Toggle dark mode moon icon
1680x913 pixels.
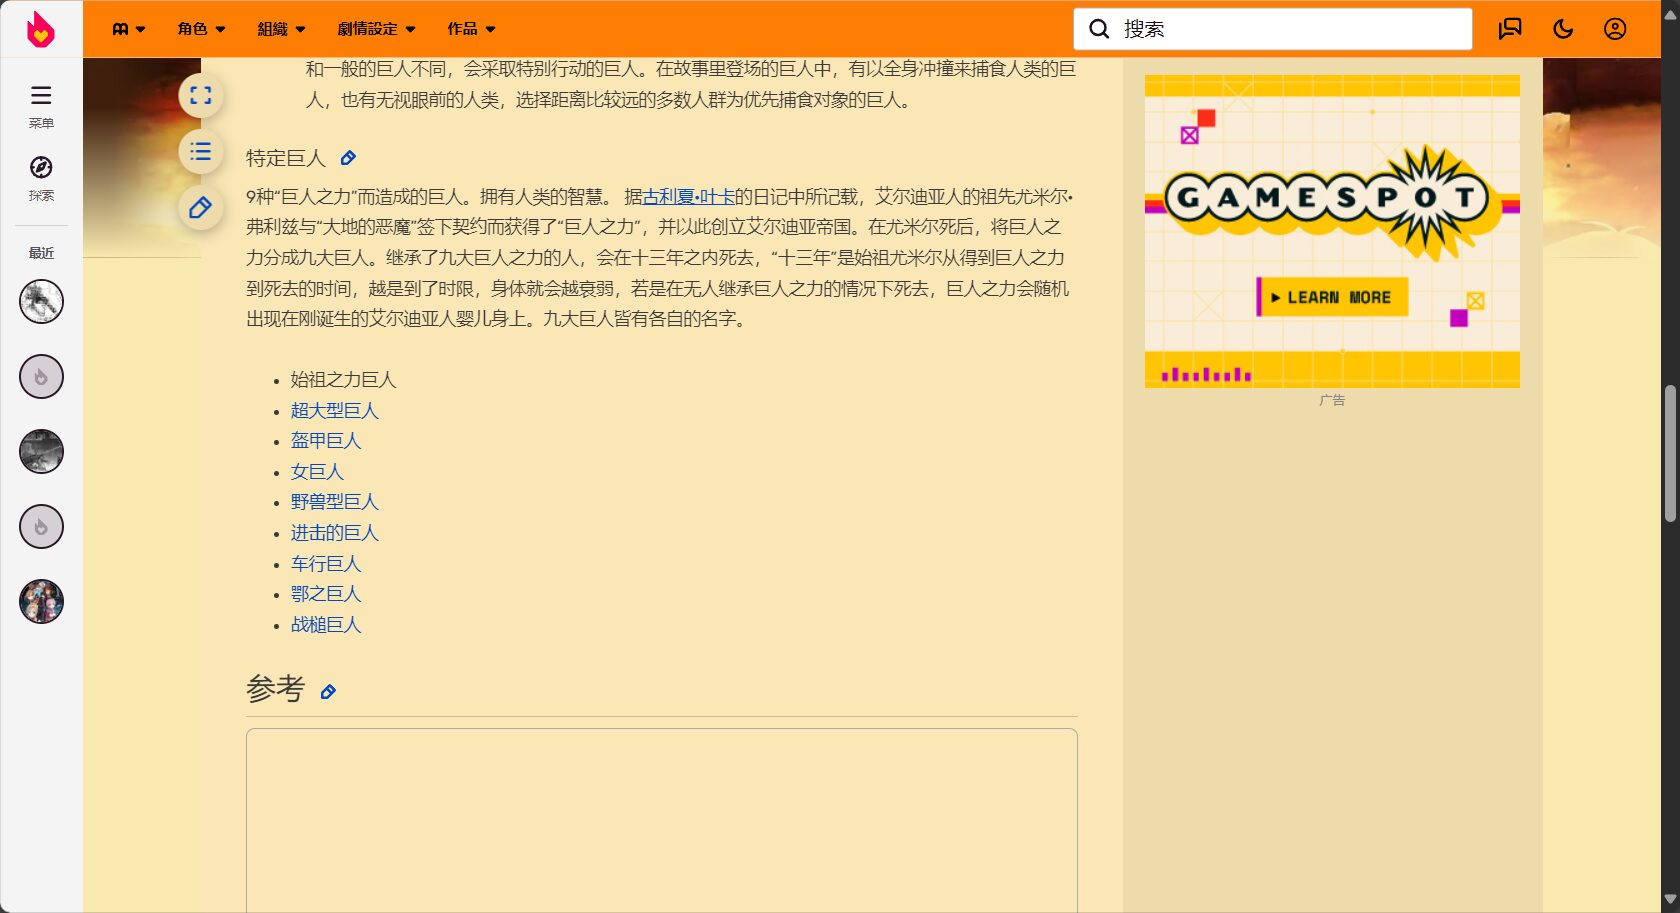(1563, 29)
